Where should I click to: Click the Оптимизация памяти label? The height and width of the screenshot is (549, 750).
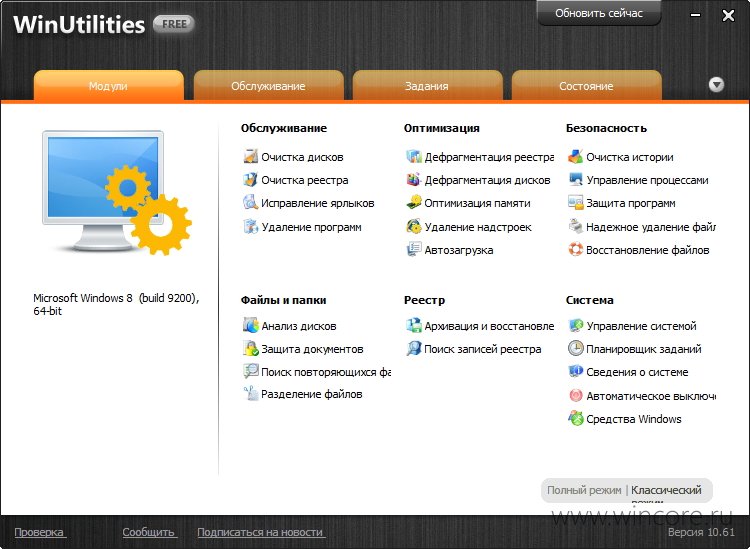(x=477, y=203)
